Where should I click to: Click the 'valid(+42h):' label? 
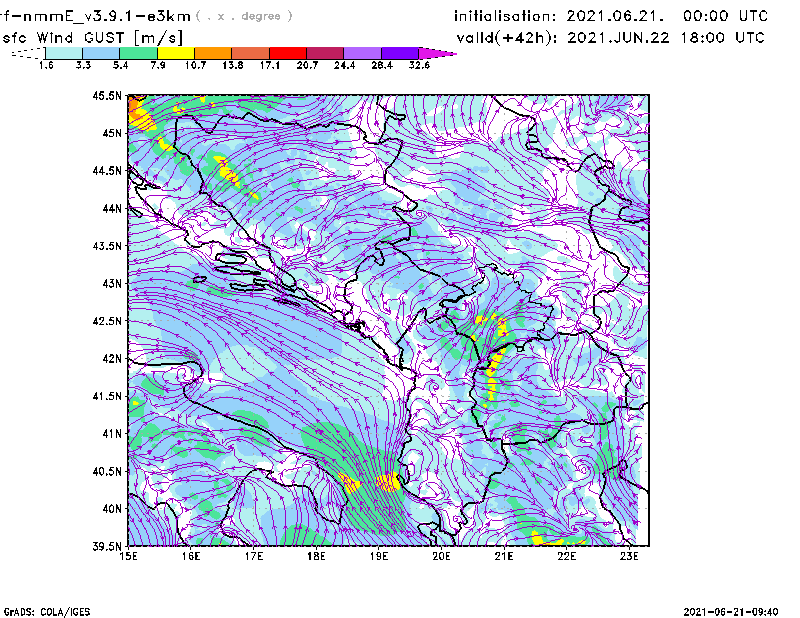[x=507, y=38]
